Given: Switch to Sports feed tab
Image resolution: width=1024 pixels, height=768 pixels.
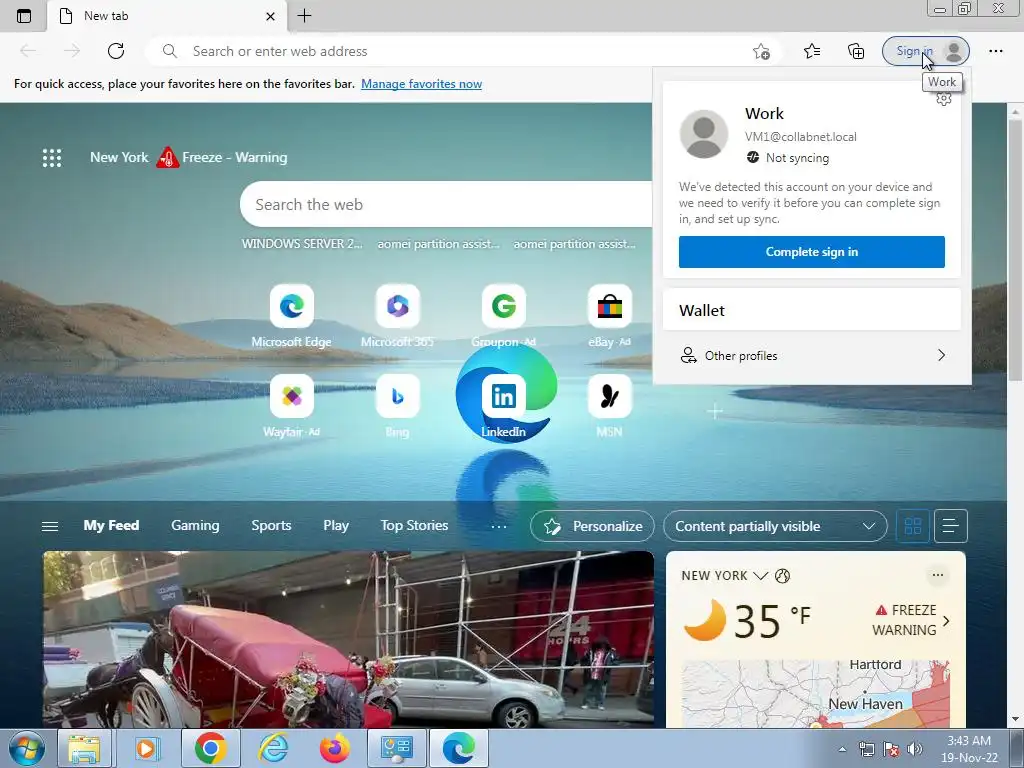Looking at the screenshot, I should point(271,526).
